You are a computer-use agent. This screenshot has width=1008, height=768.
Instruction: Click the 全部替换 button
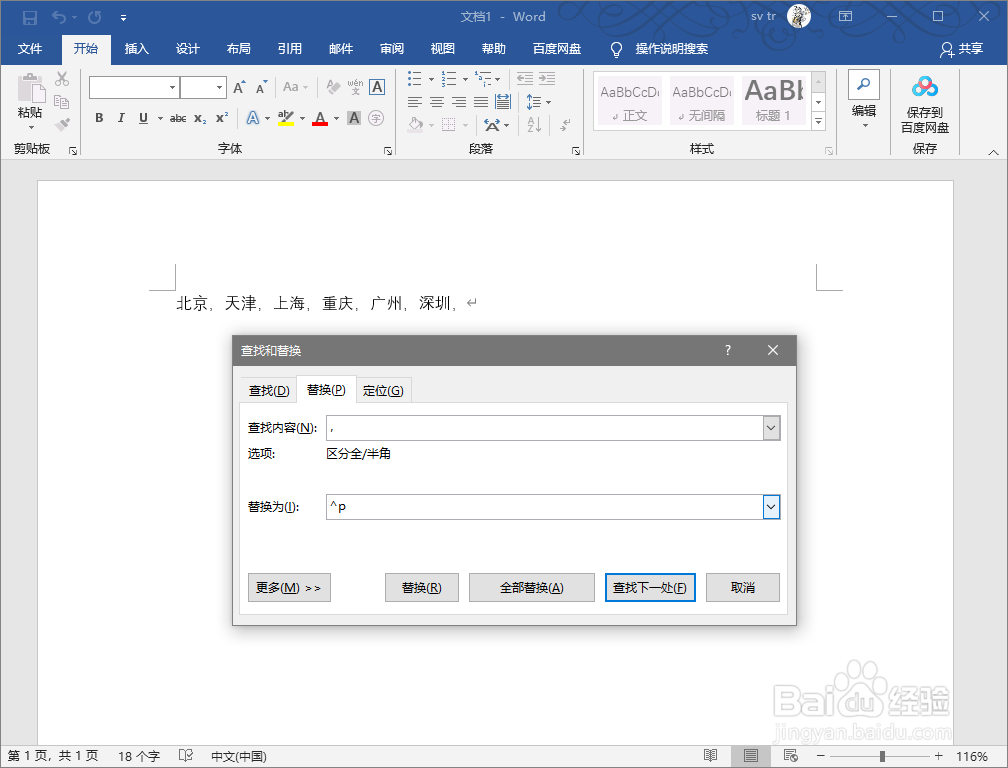pos(531,587)
